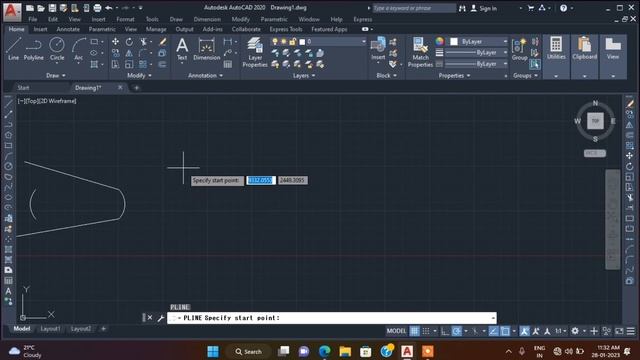Toggle annotation objects visibility in status bar
640x360 pixels.
(524, 331)
